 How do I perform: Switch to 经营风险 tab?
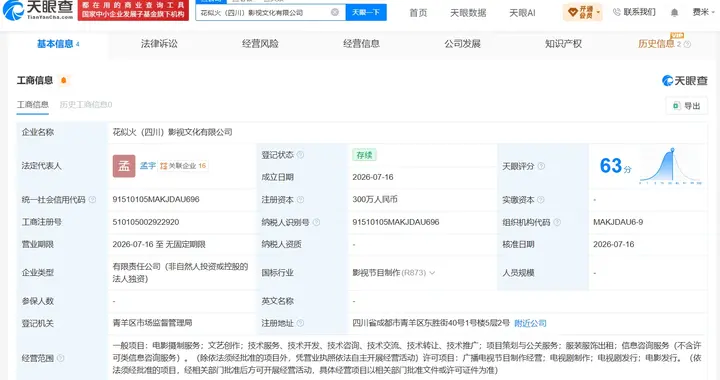260,44
